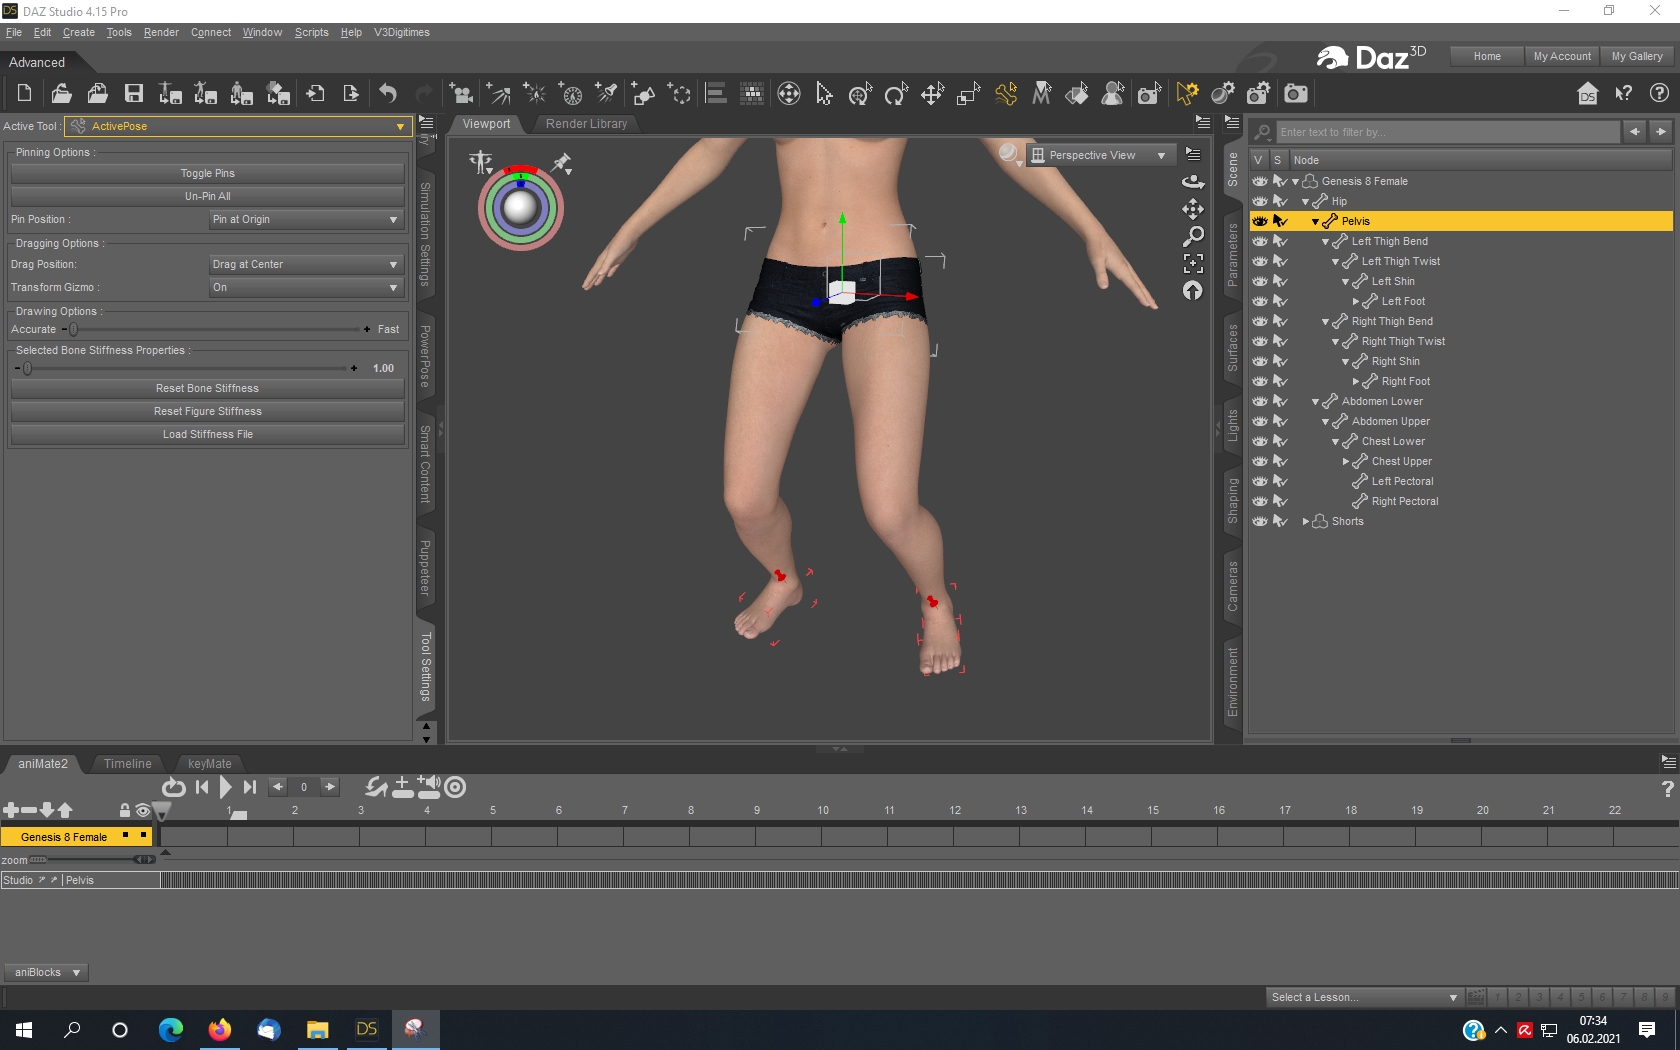Click the Save file icon in toolbar
Viewport: 1680px width, 1050px height.
pos(133,94)
